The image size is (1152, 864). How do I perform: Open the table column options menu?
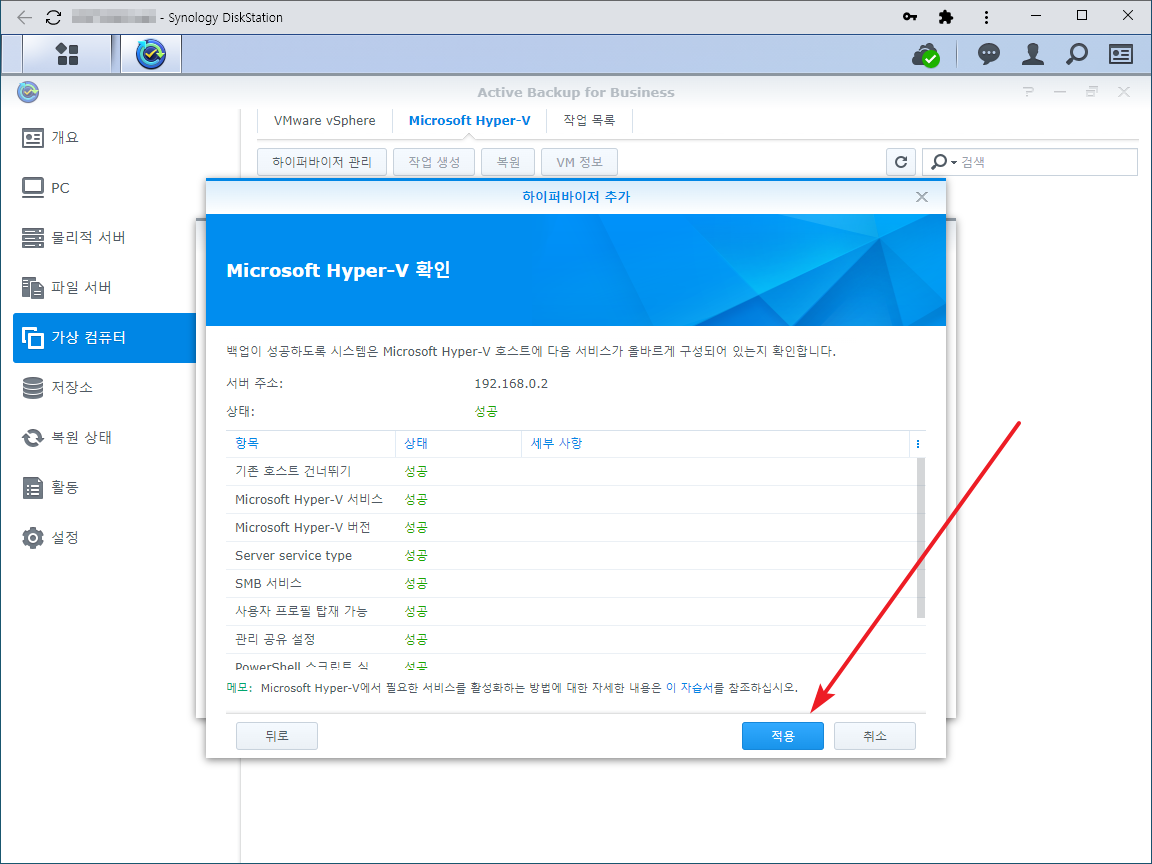(918, 444)
